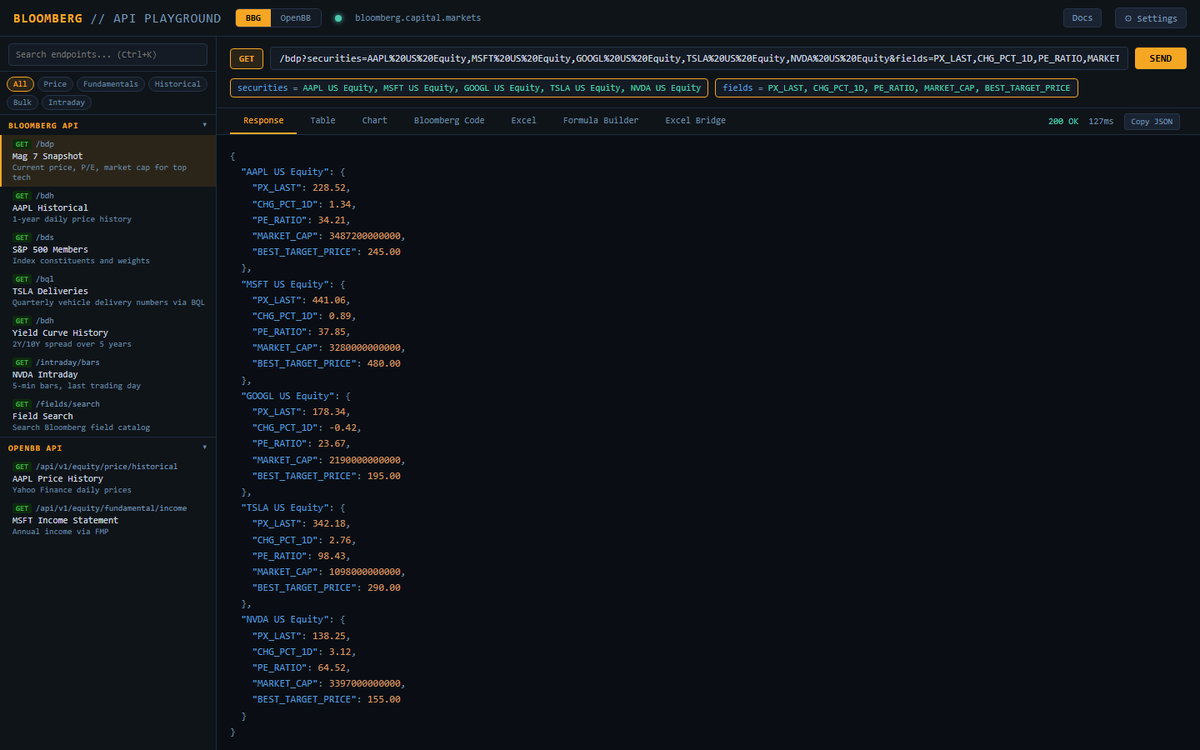Screen dimensions: 1200x750
Task: Select the Intraday filter chip
Action: tap(67, 102)
